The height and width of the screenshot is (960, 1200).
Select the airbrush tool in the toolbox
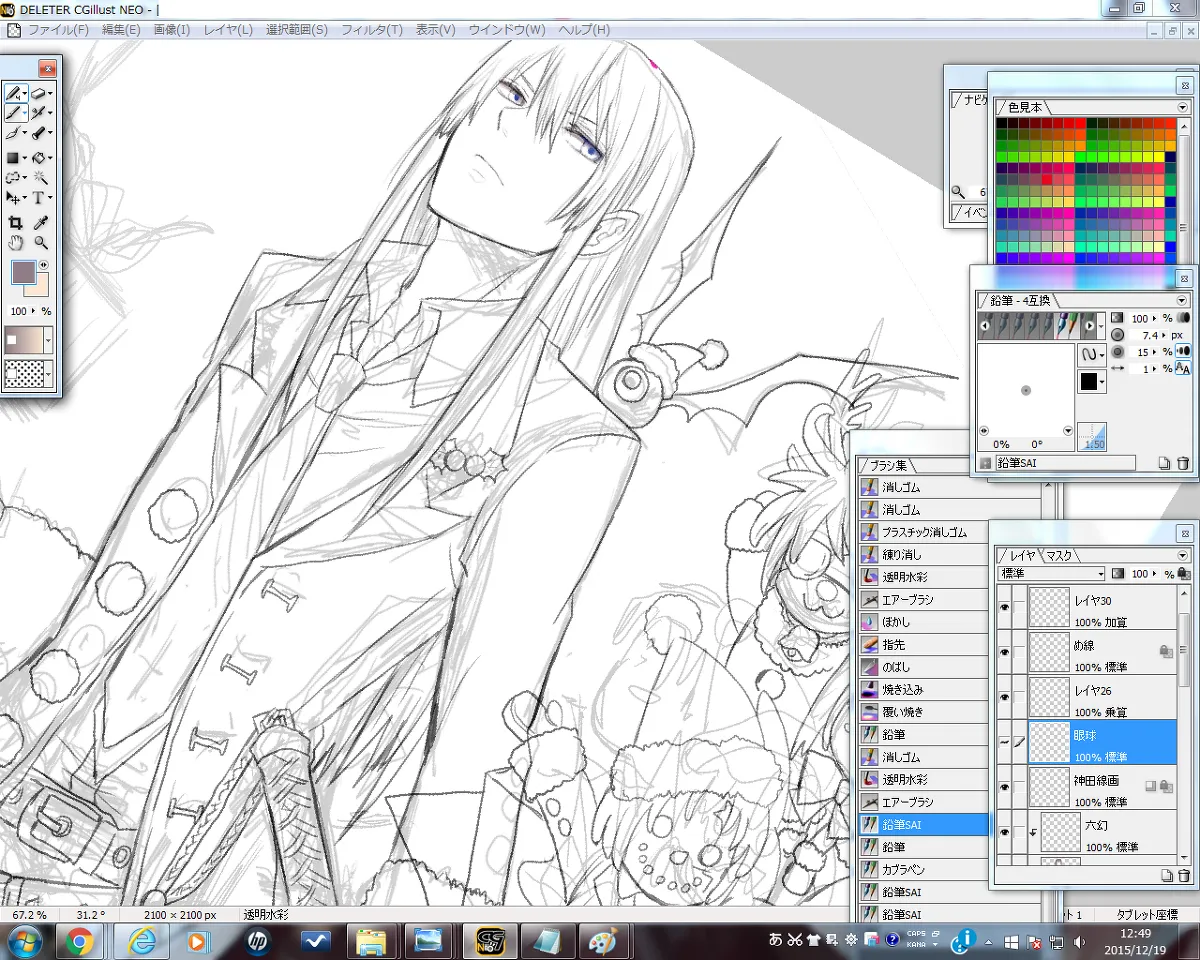(39, 113)
